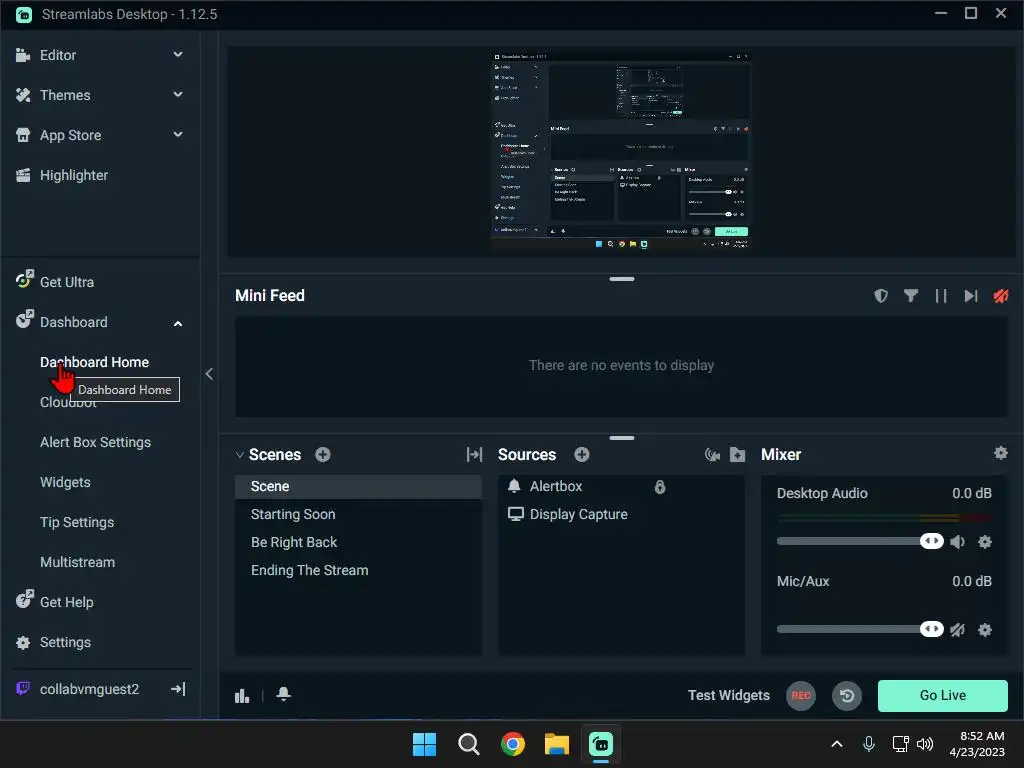Pause the Mini Feed alert queue
The width and height of the screenshot is (1024, 768).
click(940, 296)
